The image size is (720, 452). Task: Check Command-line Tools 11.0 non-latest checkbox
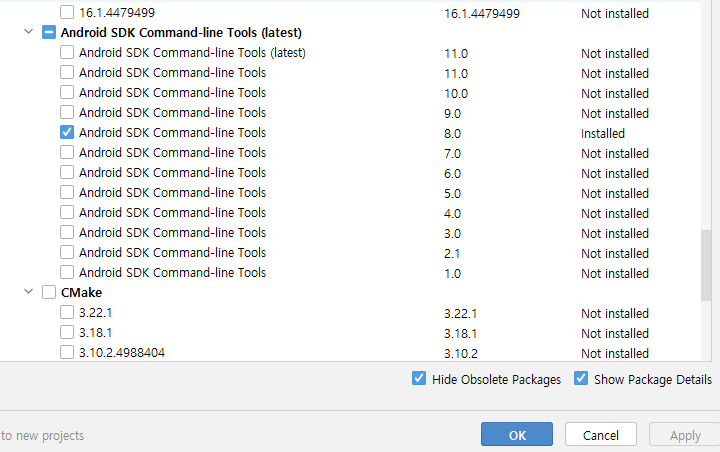tap(67, 72)
